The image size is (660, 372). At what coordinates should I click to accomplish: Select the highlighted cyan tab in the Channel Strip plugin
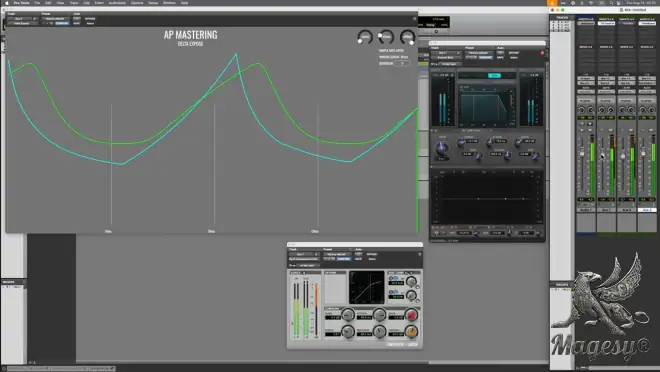494,76
